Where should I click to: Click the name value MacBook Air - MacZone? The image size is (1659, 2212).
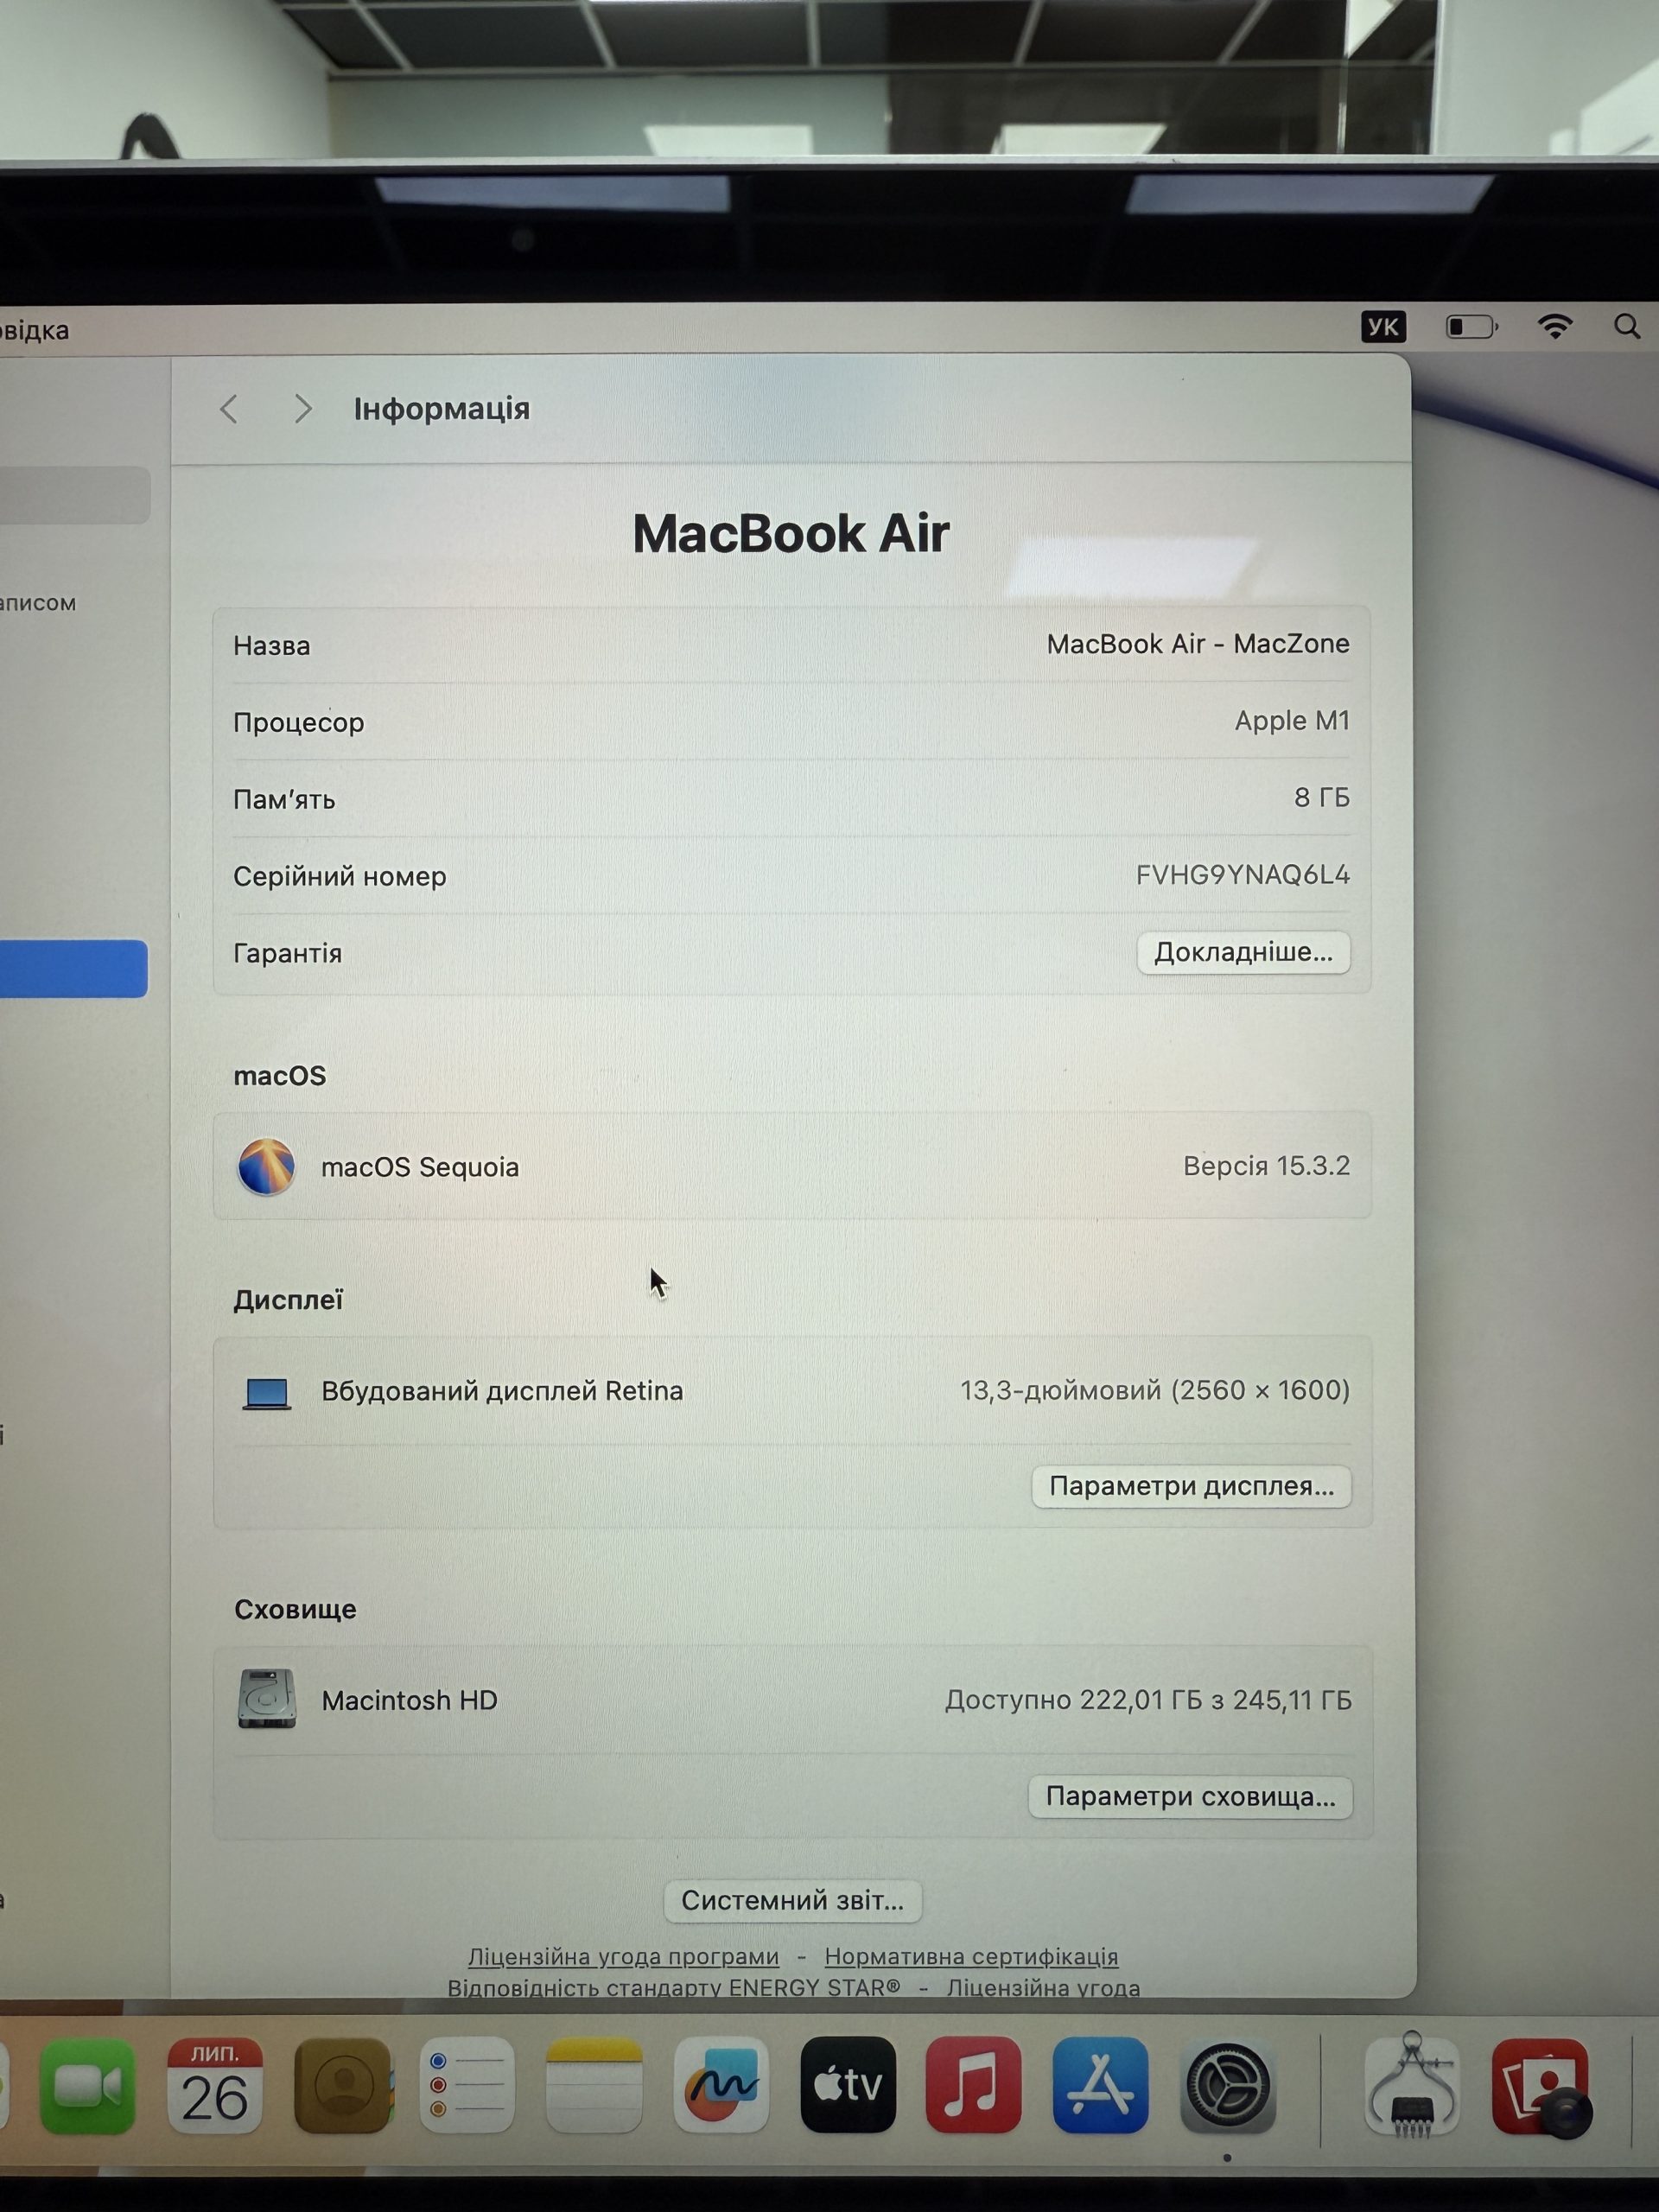(x=1198, y=644)
